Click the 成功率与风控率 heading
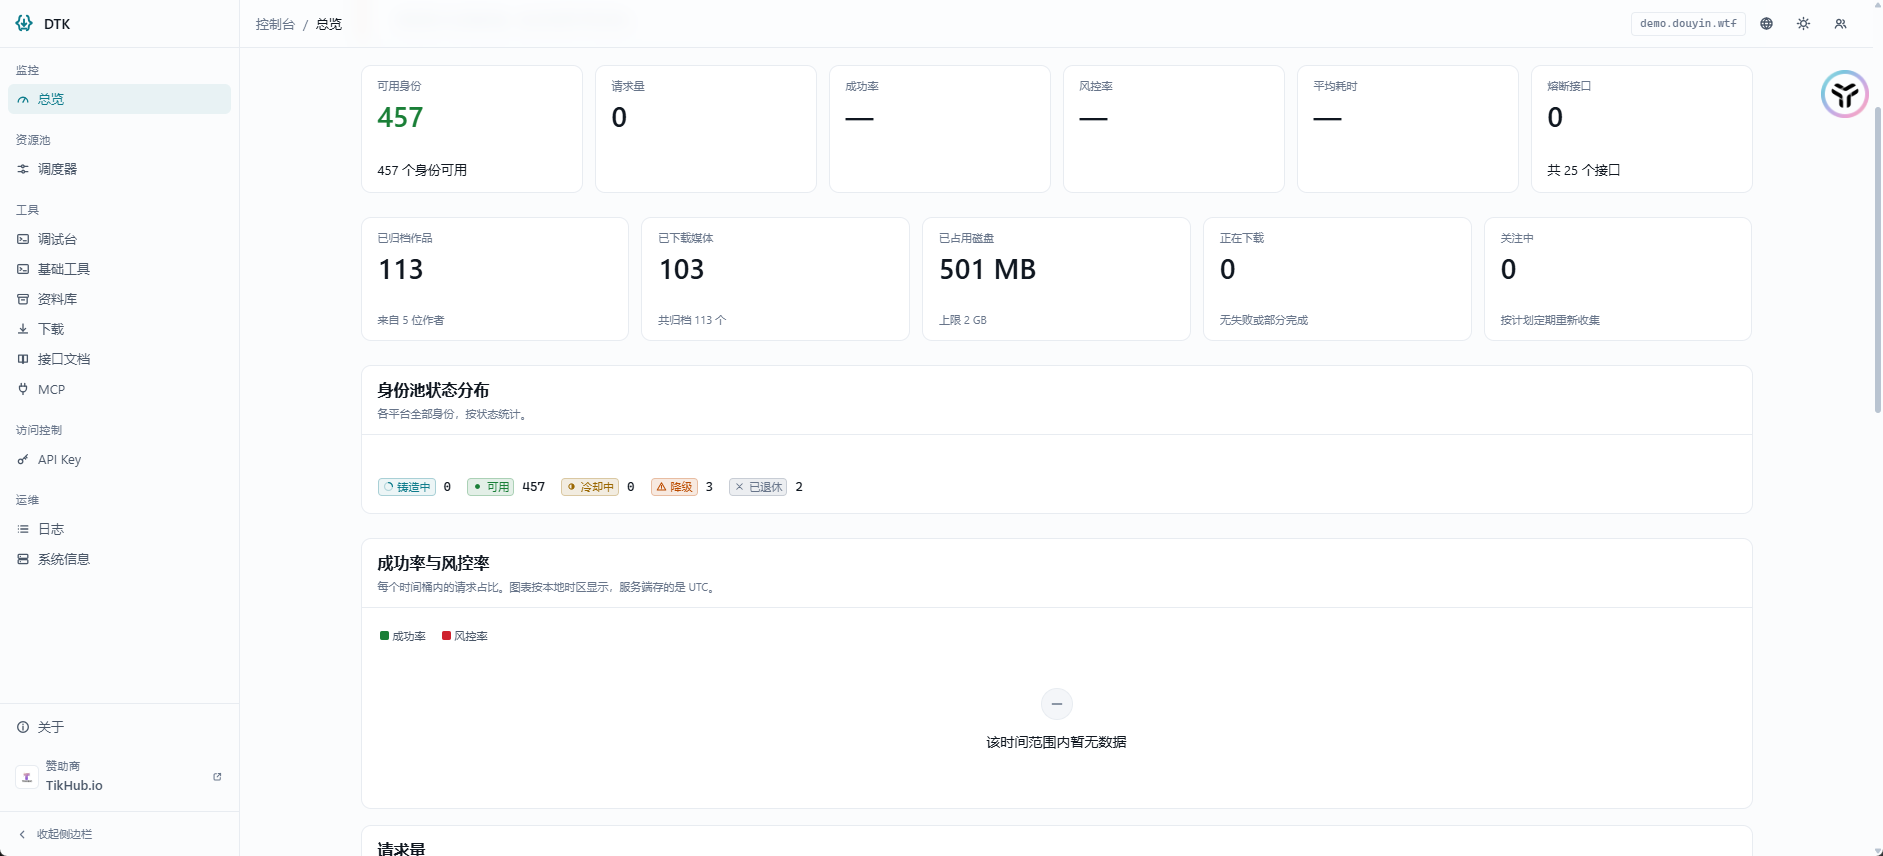The image size is (1883, 856). tap(433, 563)
